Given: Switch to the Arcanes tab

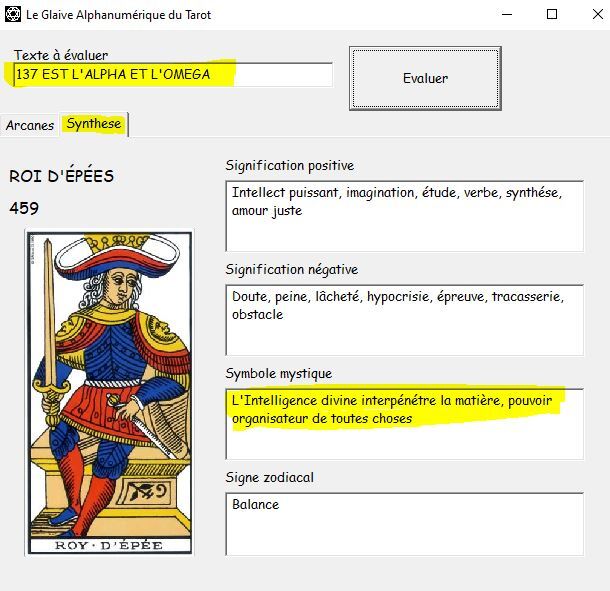Looking at the screenshot, I should coord(30,125).
